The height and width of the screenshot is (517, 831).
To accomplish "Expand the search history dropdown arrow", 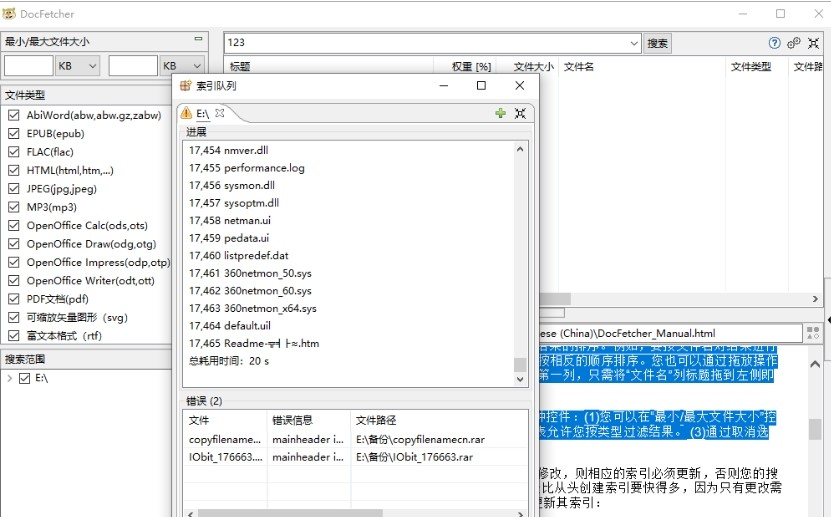I will [x=634, y=43].
